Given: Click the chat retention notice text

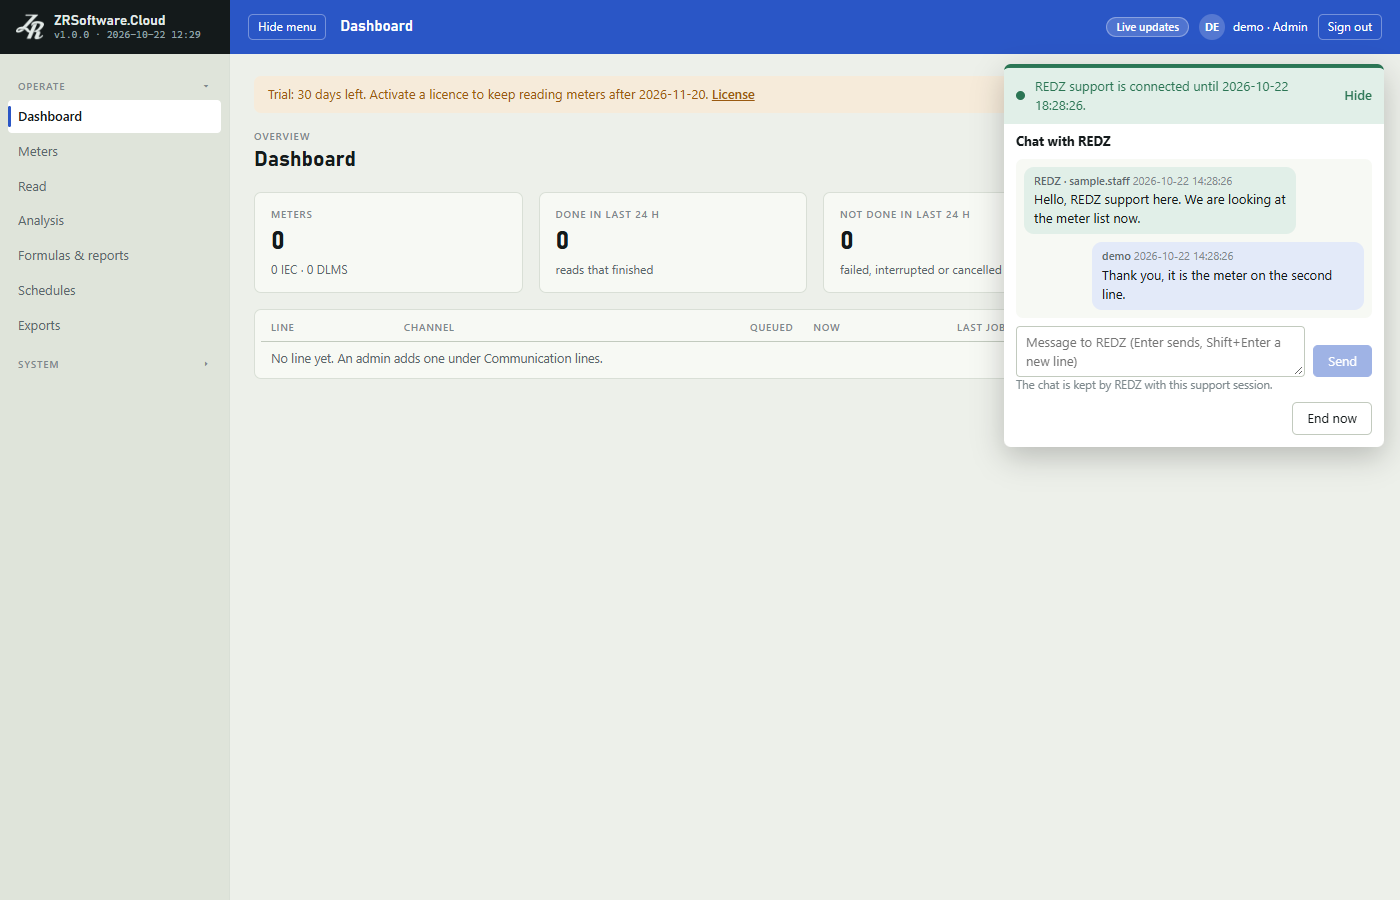Looking at the screenshot, I should click(1144, 385).
